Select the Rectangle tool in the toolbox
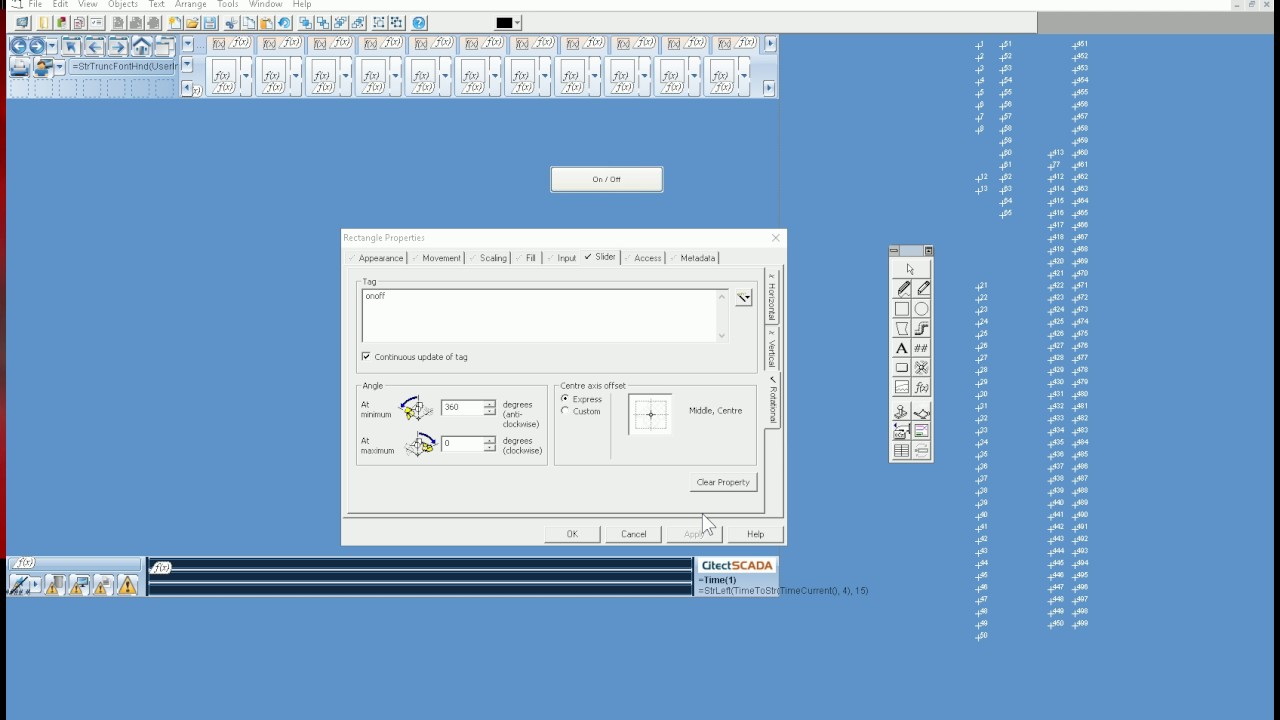Image resolution: width=1280 pixels, height=720 pixels. pyautogui.click(x=902, y=309)
